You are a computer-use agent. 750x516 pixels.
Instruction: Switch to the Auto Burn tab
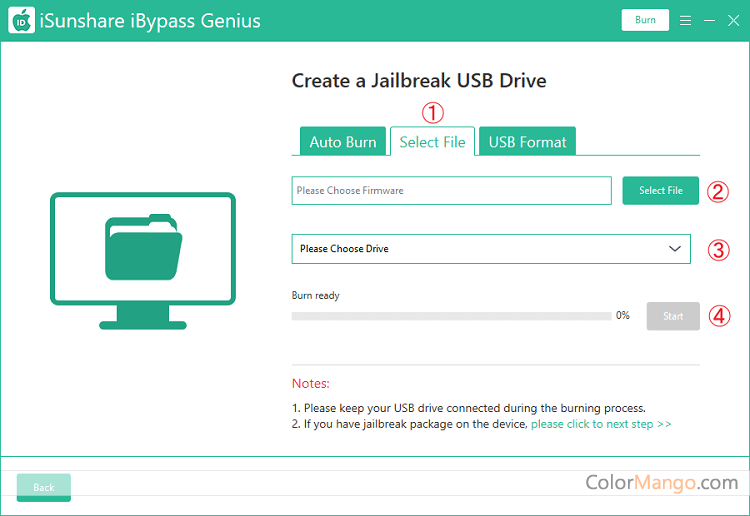[x=343, y=142]
